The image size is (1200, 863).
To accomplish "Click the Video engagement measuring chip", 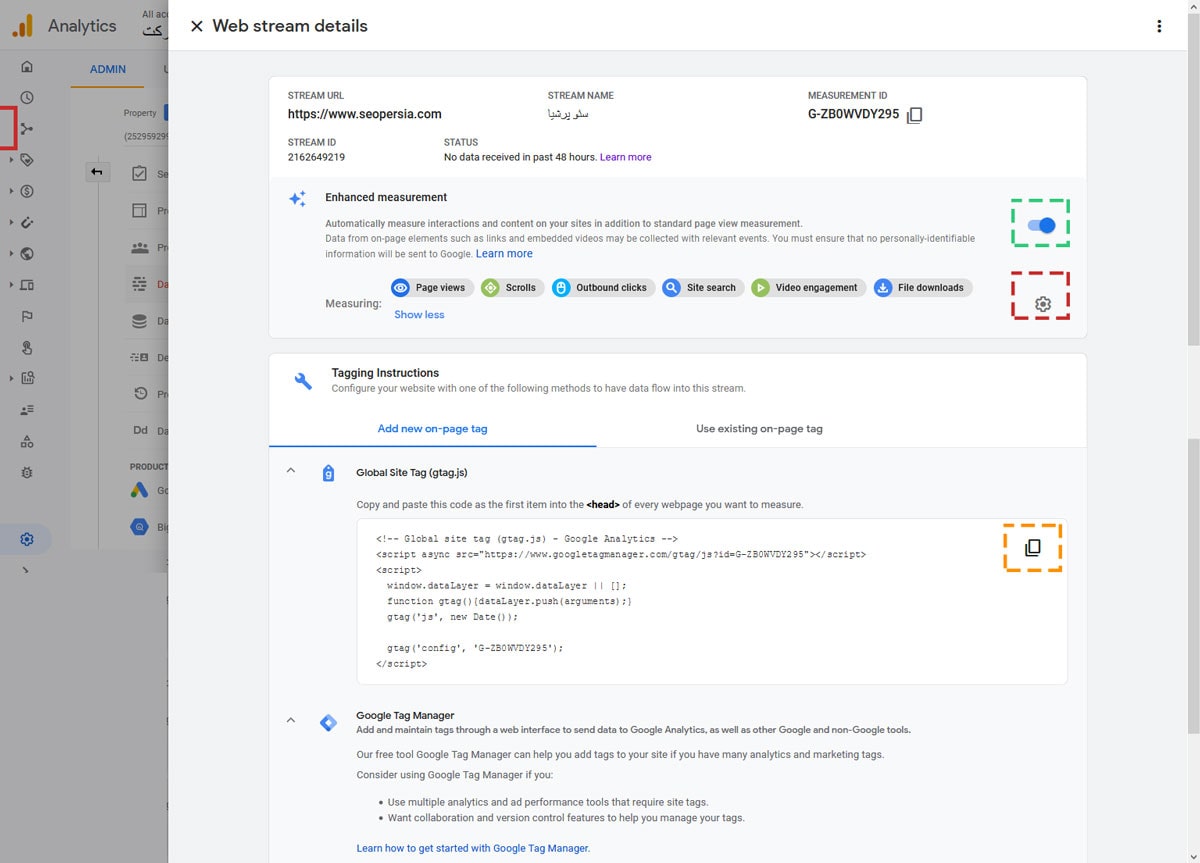I will pyautogui.click(x=807, y=287).
